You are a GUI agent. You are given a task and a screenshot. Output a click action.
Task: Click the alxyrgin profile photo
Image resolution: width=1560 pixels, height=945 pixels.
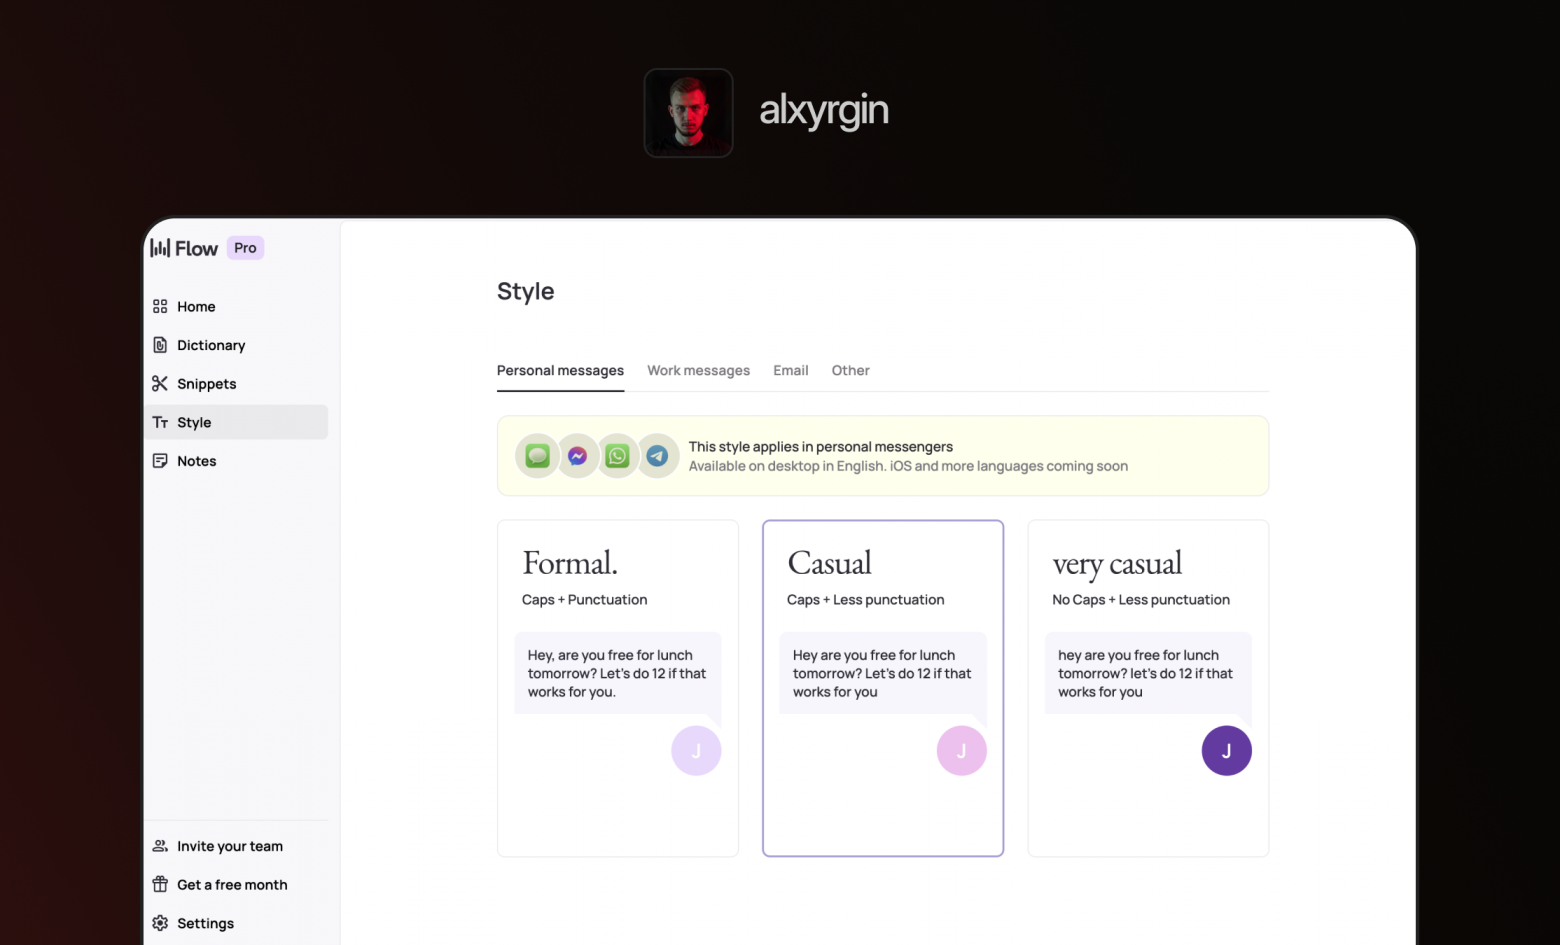(688, 113)
